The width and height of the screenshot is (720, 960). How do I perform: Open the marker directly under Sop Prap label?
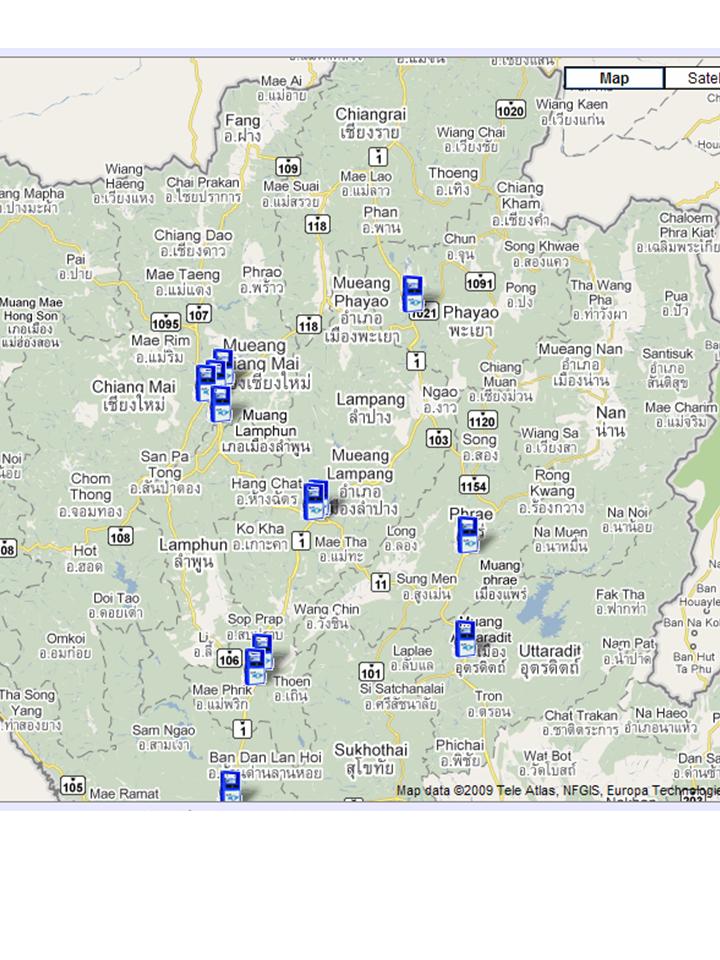(x=263, y=644)
